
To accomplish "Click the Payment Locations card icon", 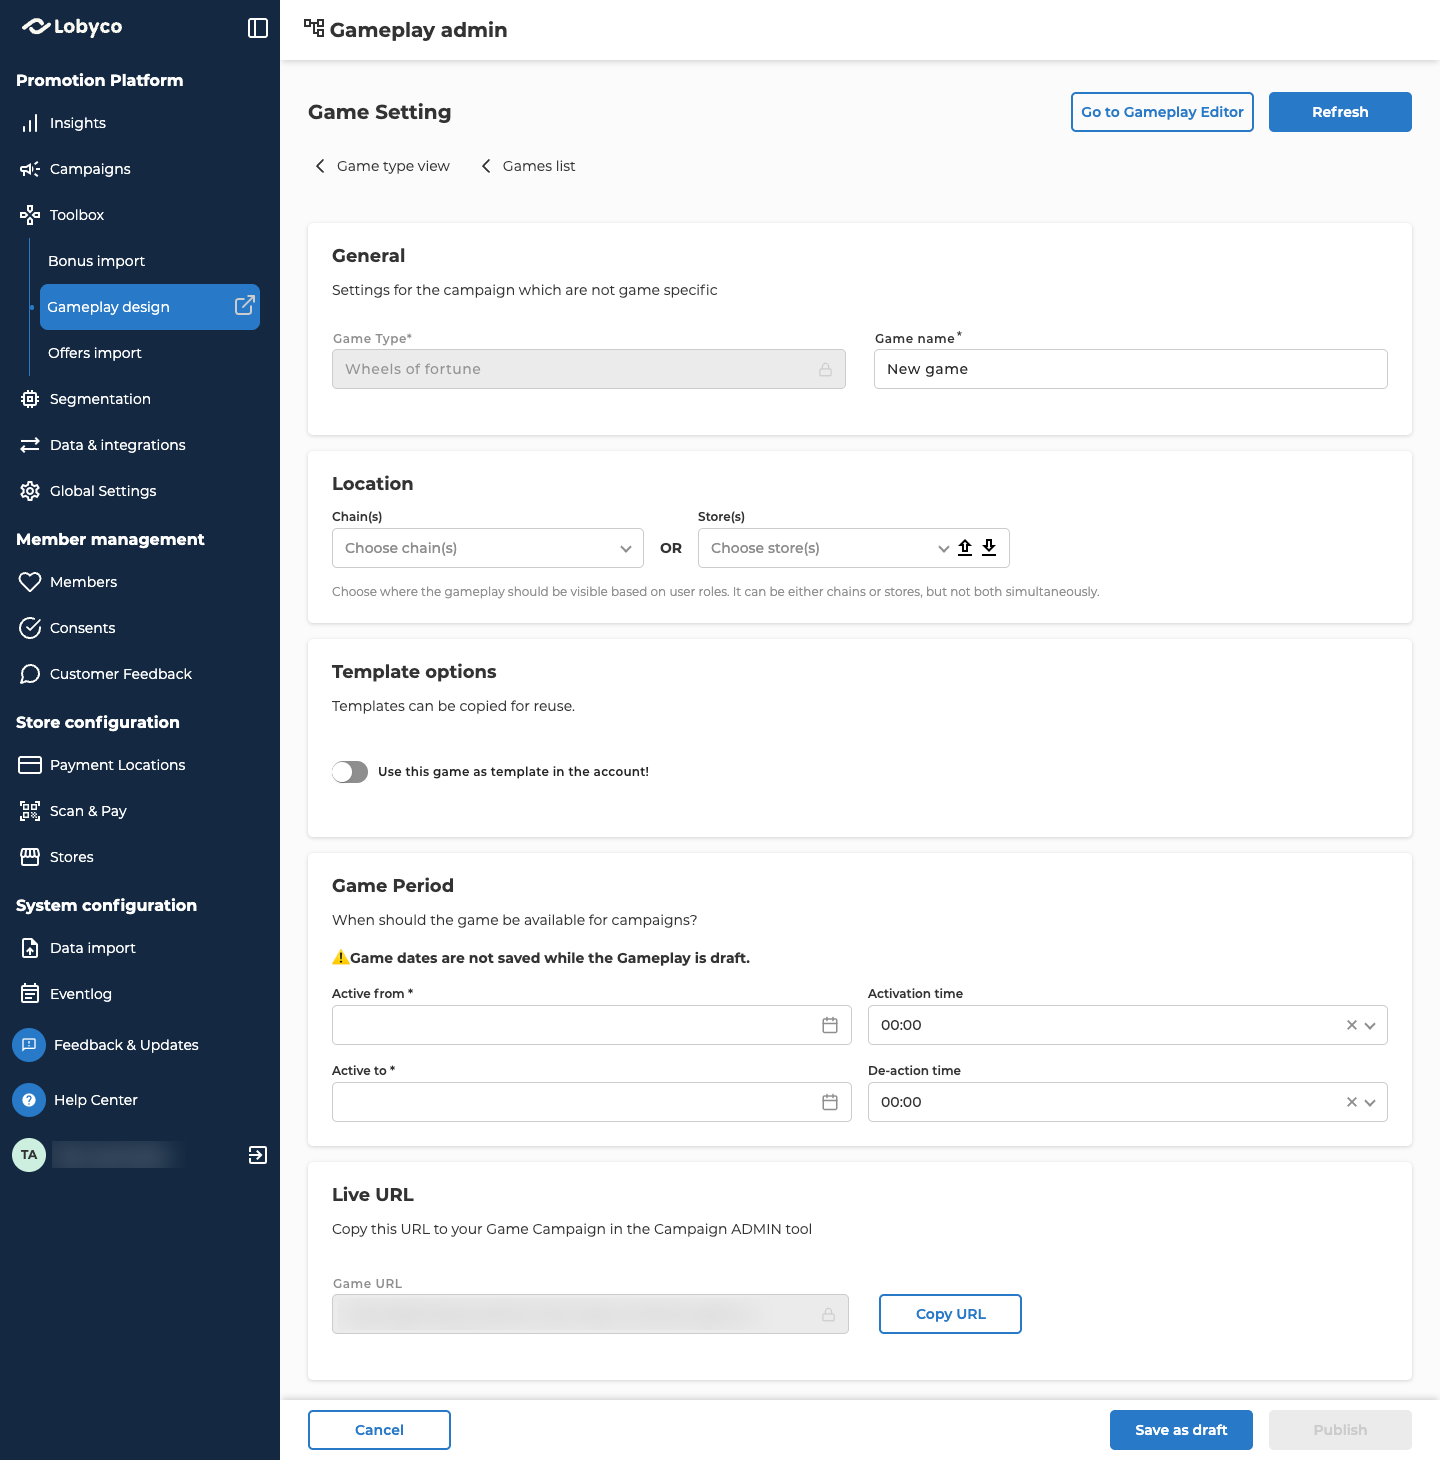I will click(x=30, y=765).
